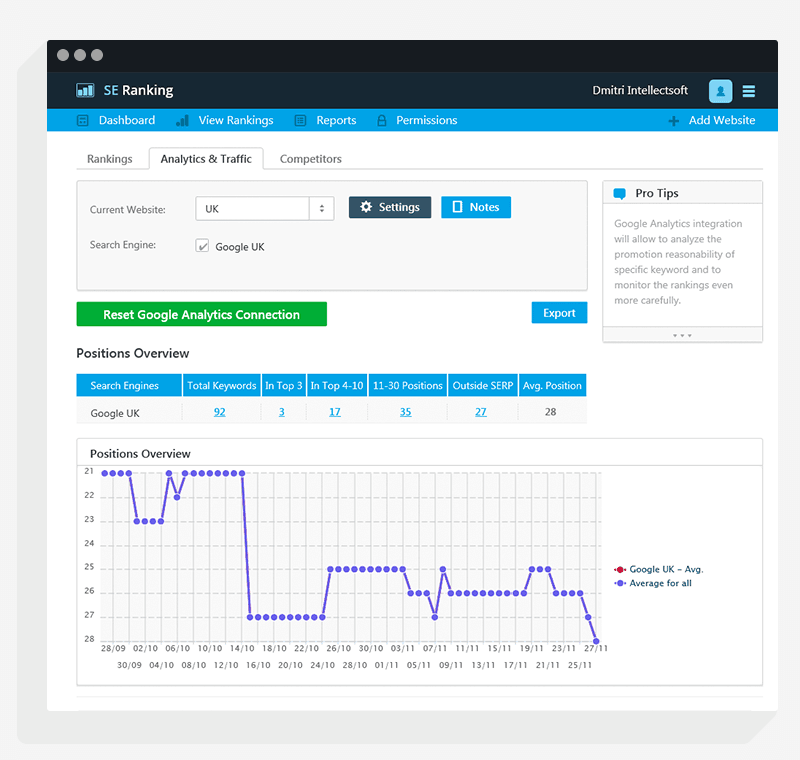Image resolution: width=800 pixels, height=760 pixels.
Task: Open the In Top 3 value link
Action: 282,412
